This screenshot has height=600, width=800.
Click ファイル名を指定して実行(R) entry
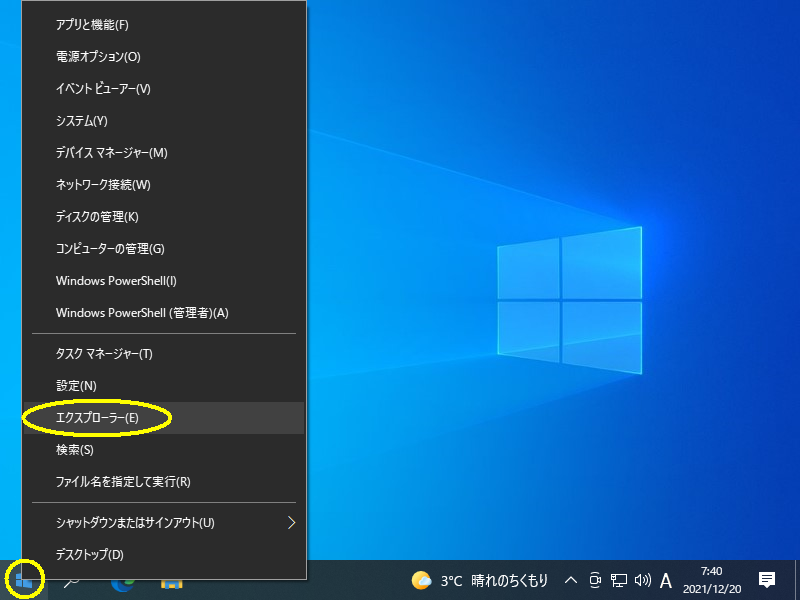tap(123, 482)
